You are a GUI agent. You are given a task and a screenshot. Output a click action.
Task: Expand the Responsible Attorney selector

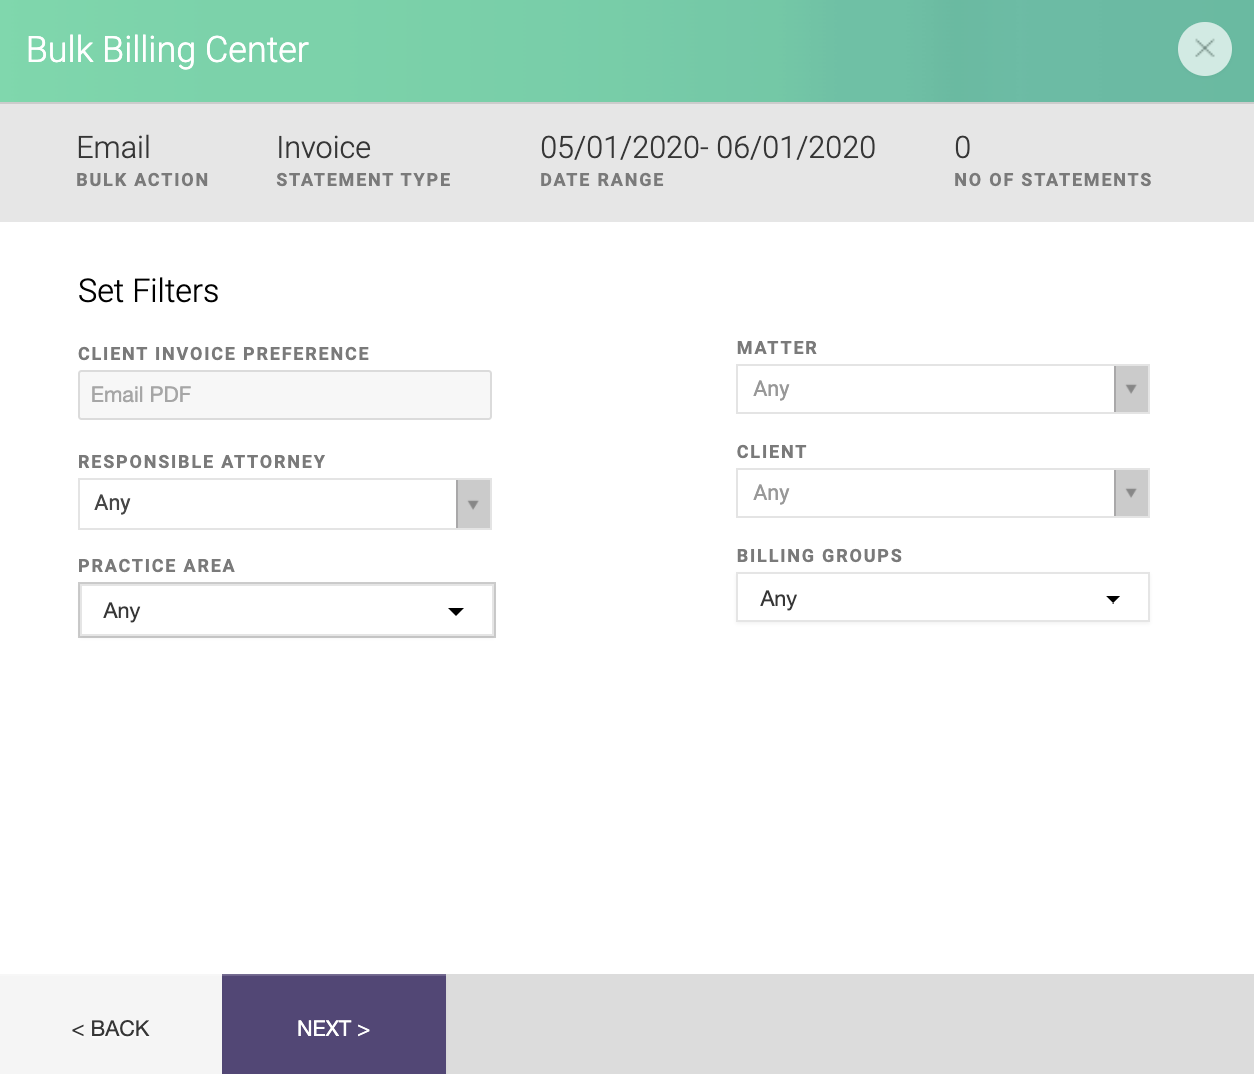(x=270, y=504)
